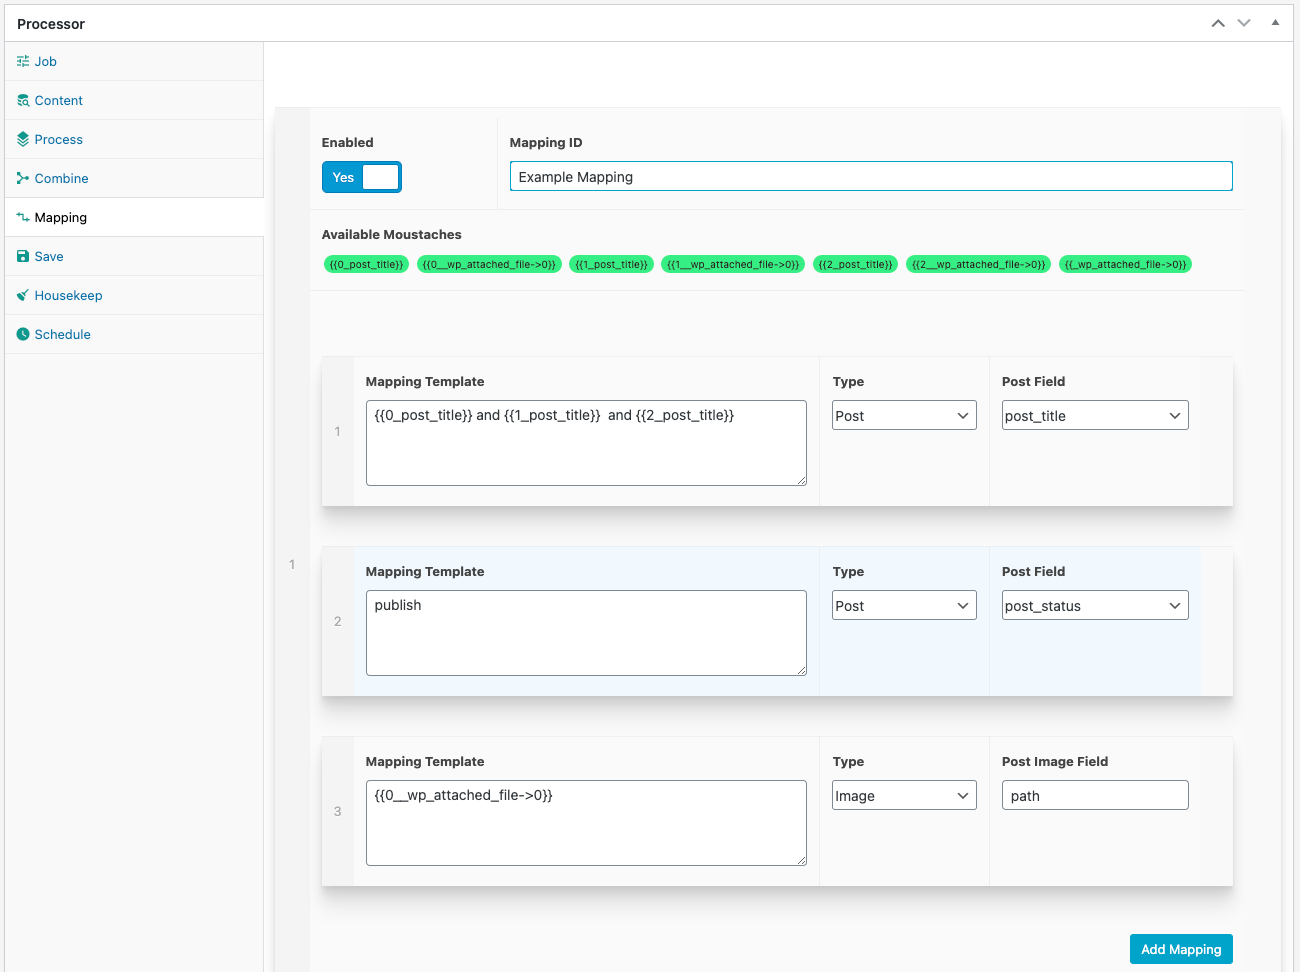This screenshot has height=972, width=1300.
Task: Click row handle number 3 of image mapping
Action: coord(338,811)
